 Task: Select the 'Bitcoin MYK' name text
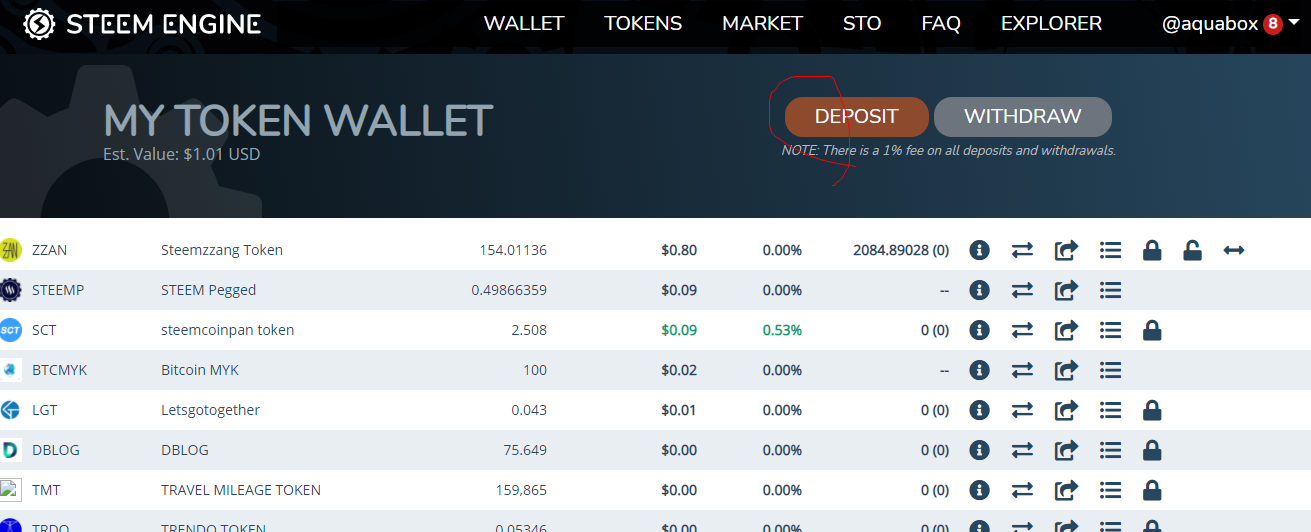click(200, 370)
